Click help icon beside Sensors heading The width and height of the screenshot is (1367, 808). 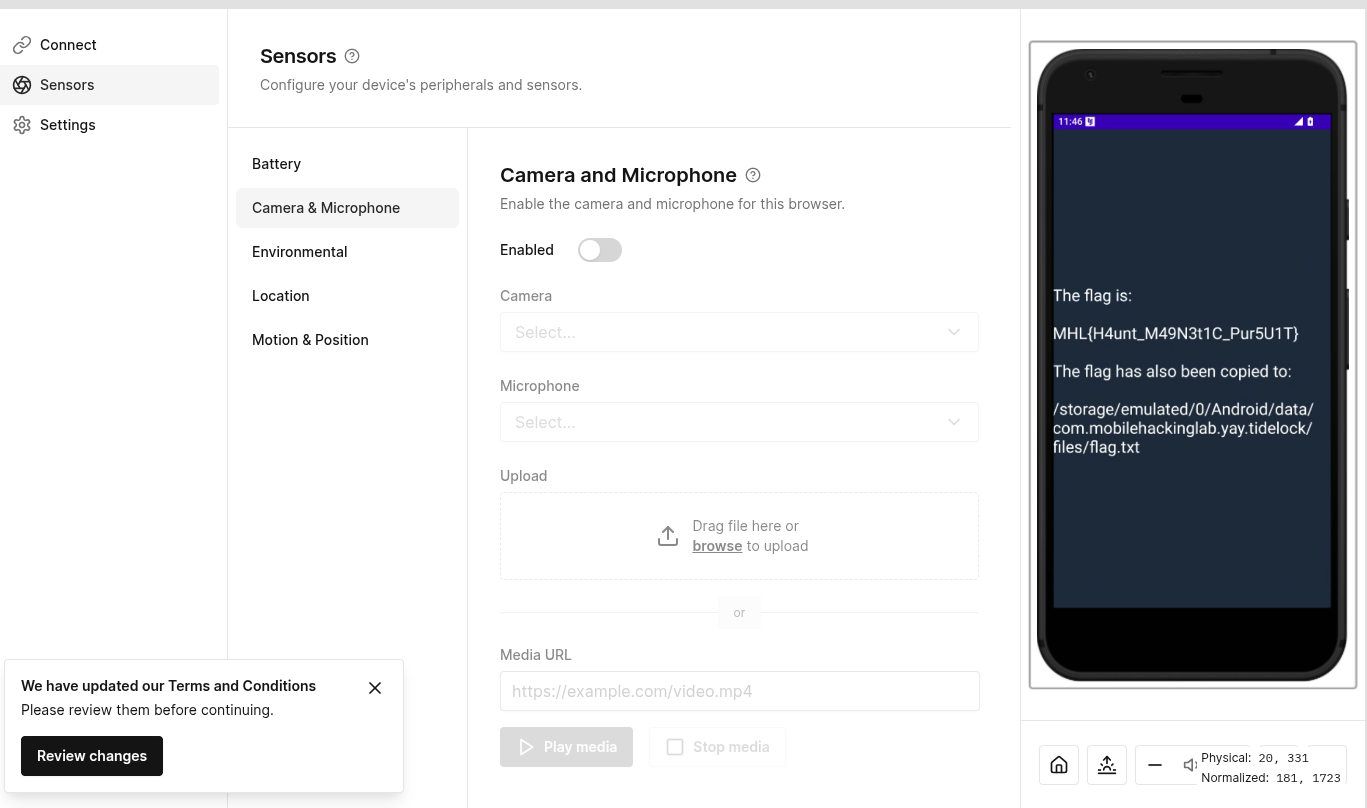352,56
